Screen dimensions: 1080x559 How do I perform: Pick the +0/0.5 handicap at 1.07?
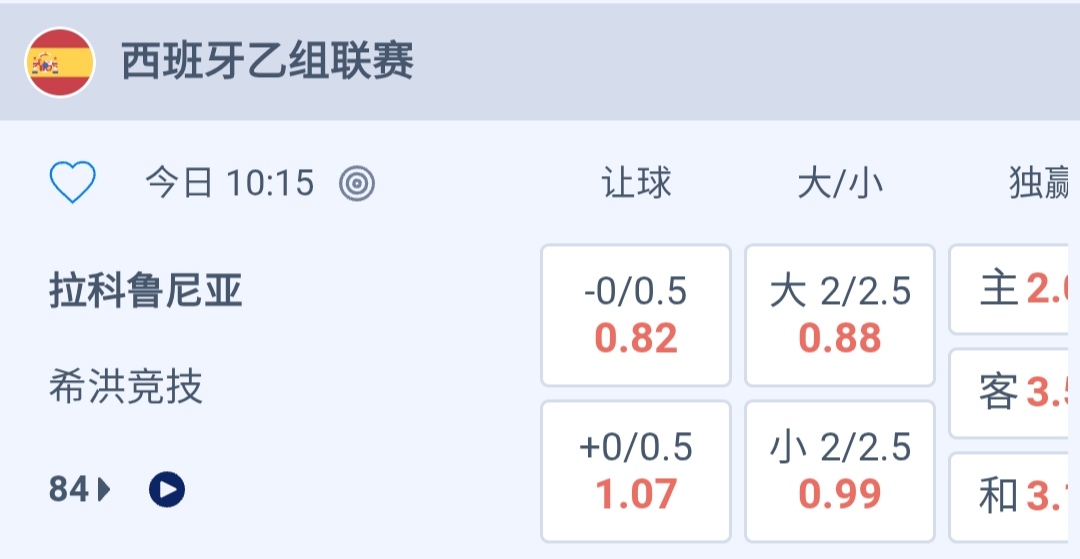pos(636,471)
